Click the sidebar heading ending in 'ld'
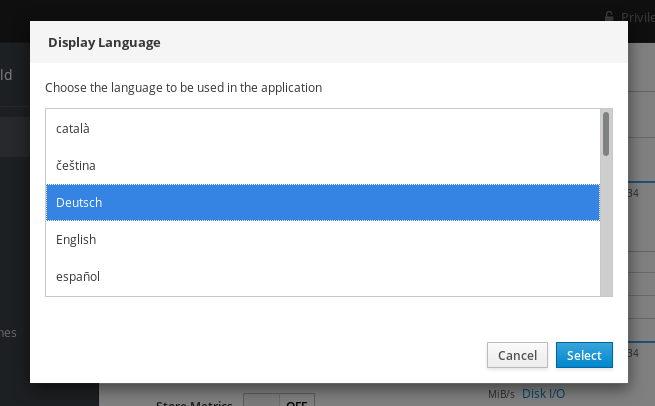The width and height of the screenshot is (655, 406). 8,74
